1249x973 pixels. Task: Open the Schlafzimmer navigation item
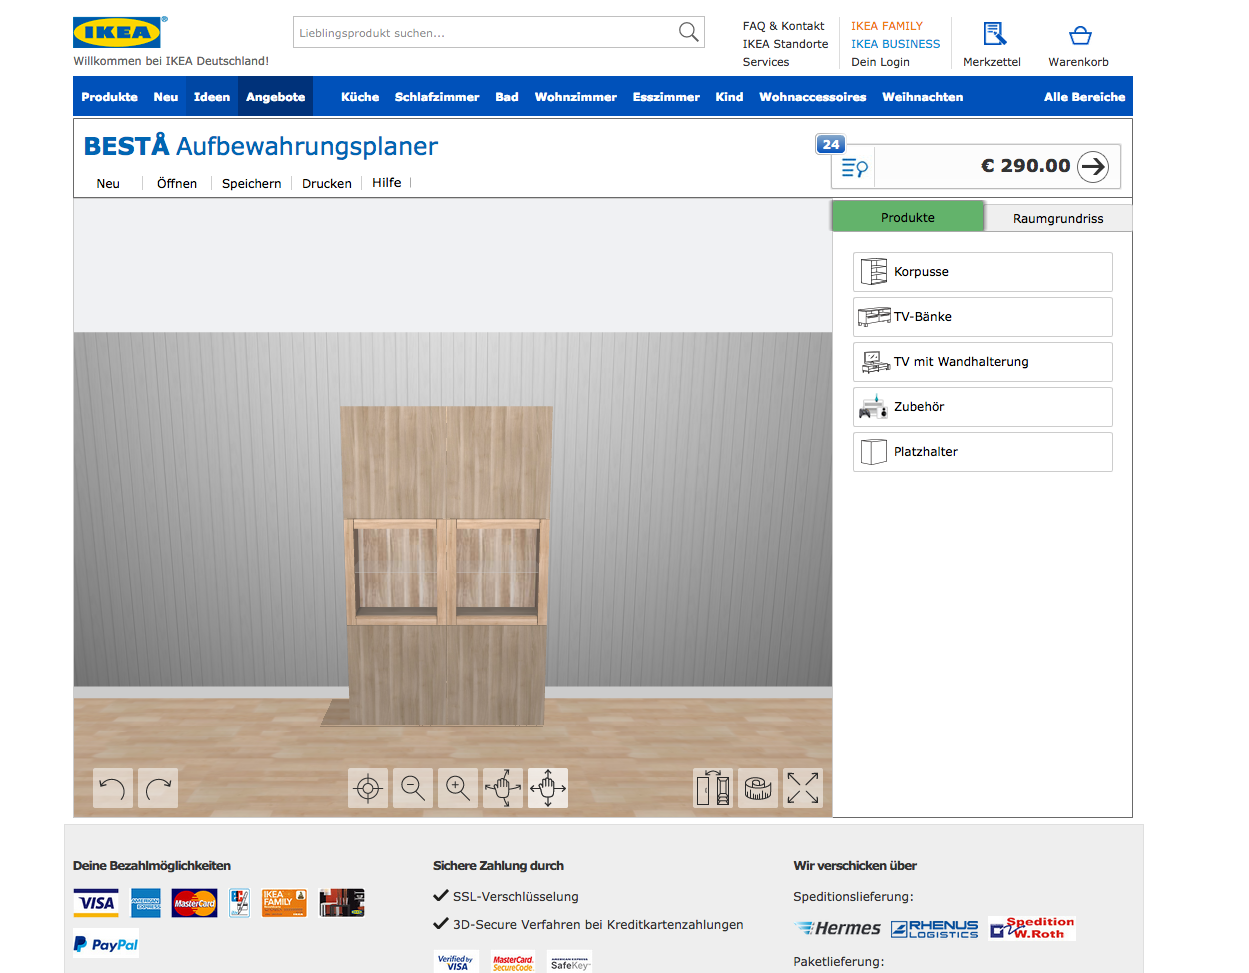tap(437, 97)
